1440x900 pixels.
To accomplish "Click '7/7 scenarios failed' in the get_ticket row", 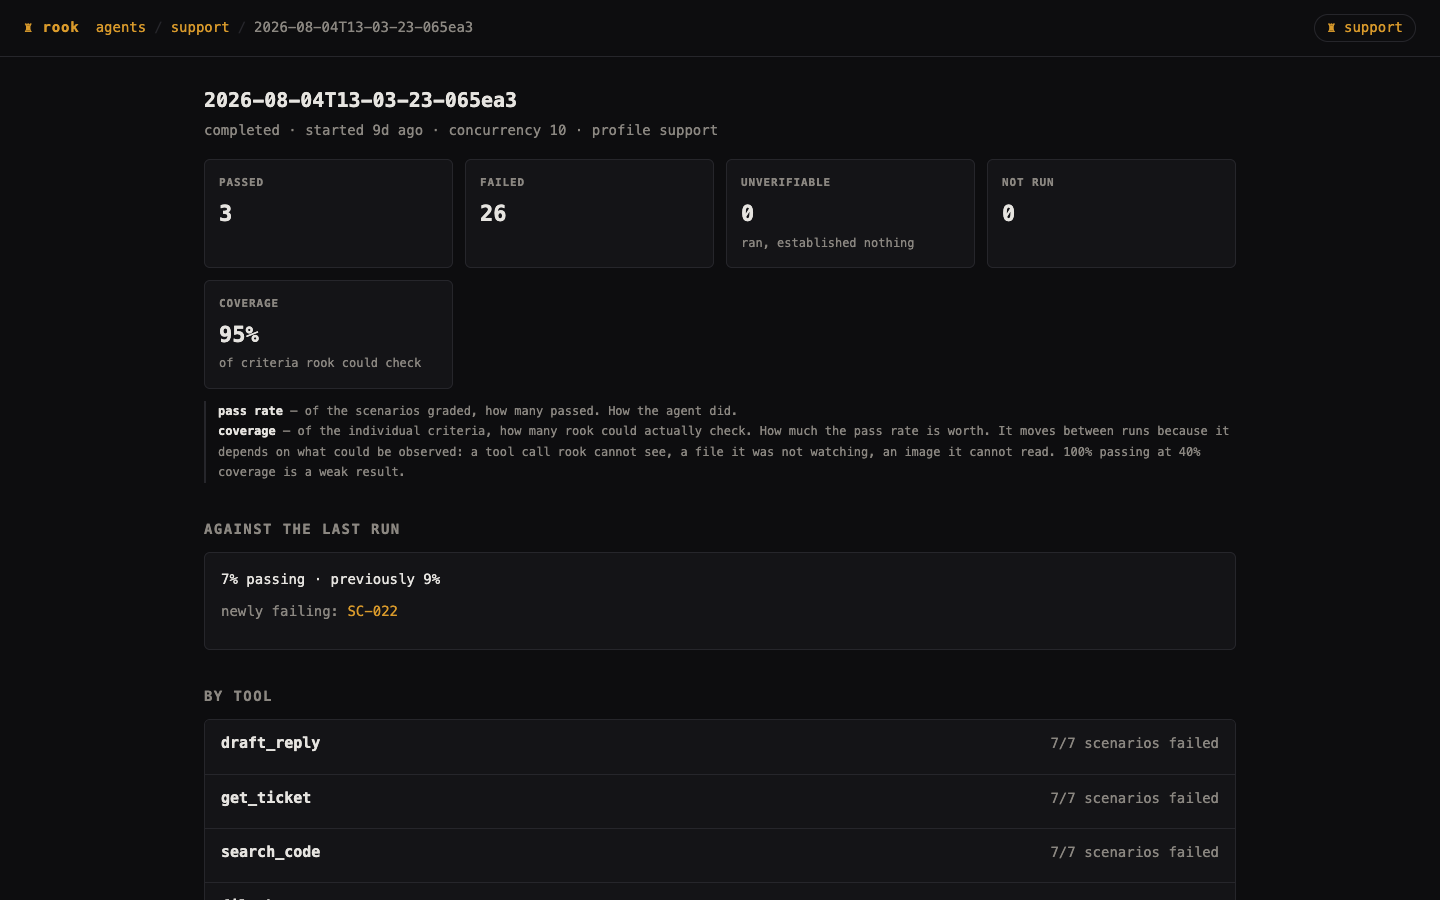I will [1134, 798].
